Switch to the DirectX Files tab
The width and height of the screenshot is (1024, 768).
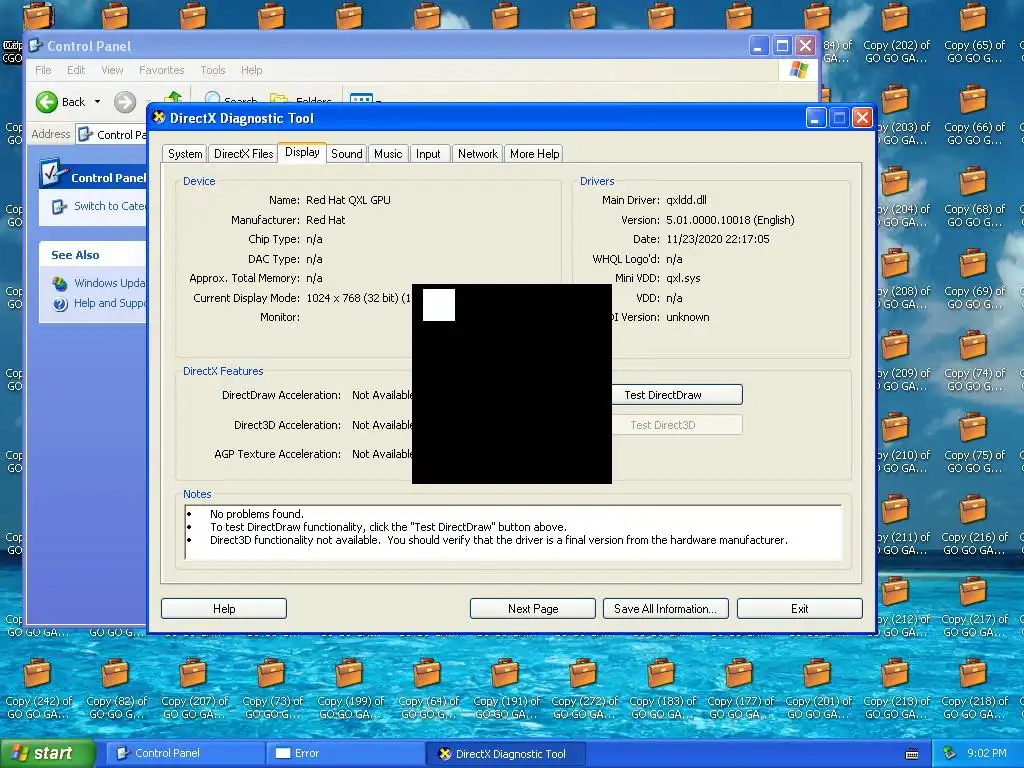pyautogui.click(x=244, y=154)
